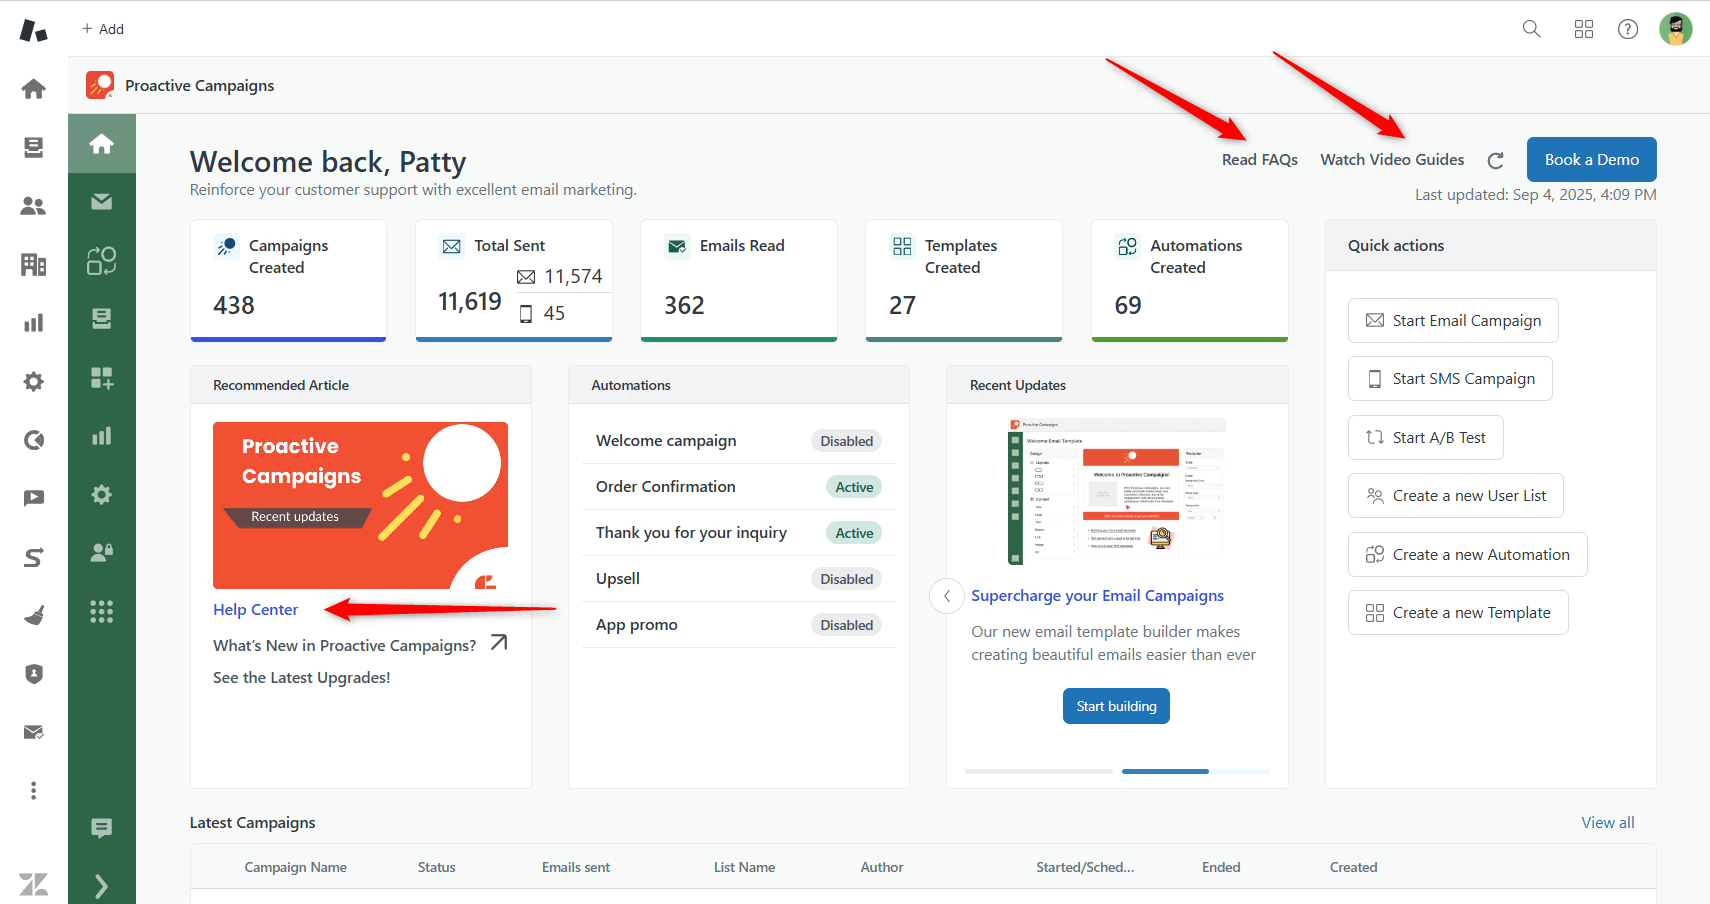The width and height of the screenshot is (1710, 904).
Task: Open the Read FAQs link
Action: tap(1260, 160)
